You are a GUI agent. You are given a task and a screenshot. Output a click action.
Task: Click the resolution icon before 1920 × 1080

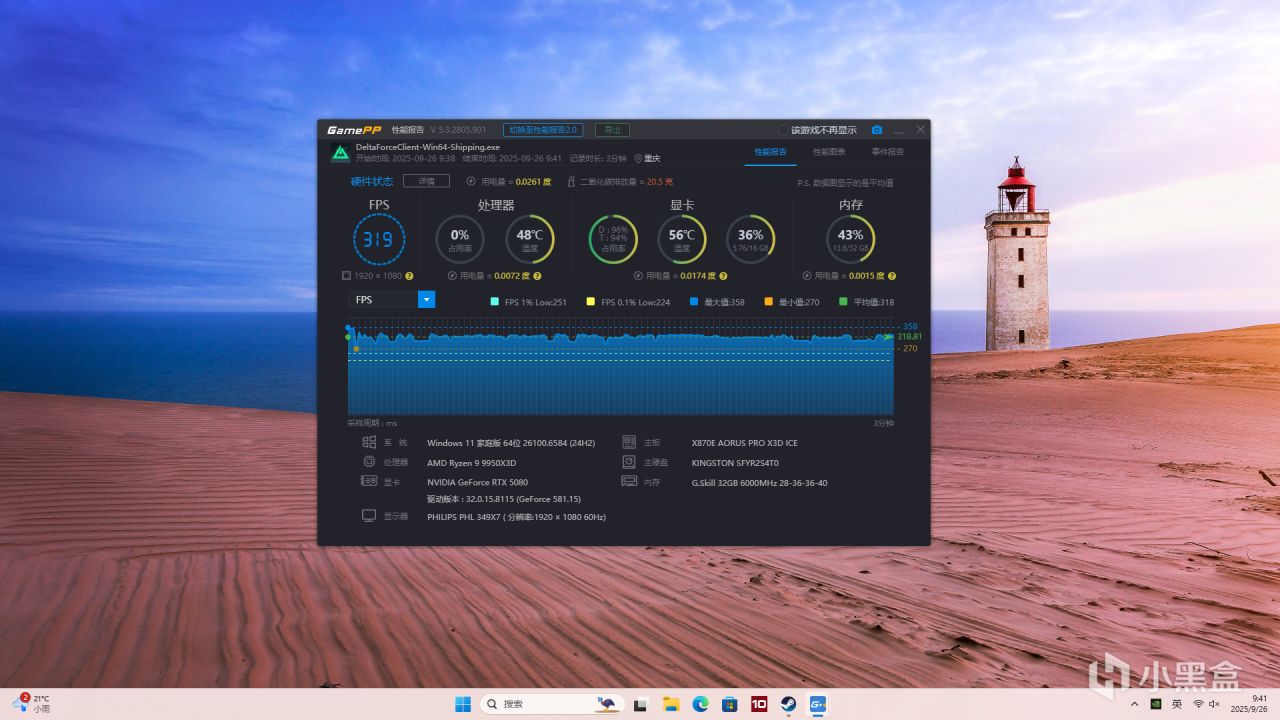346,276
